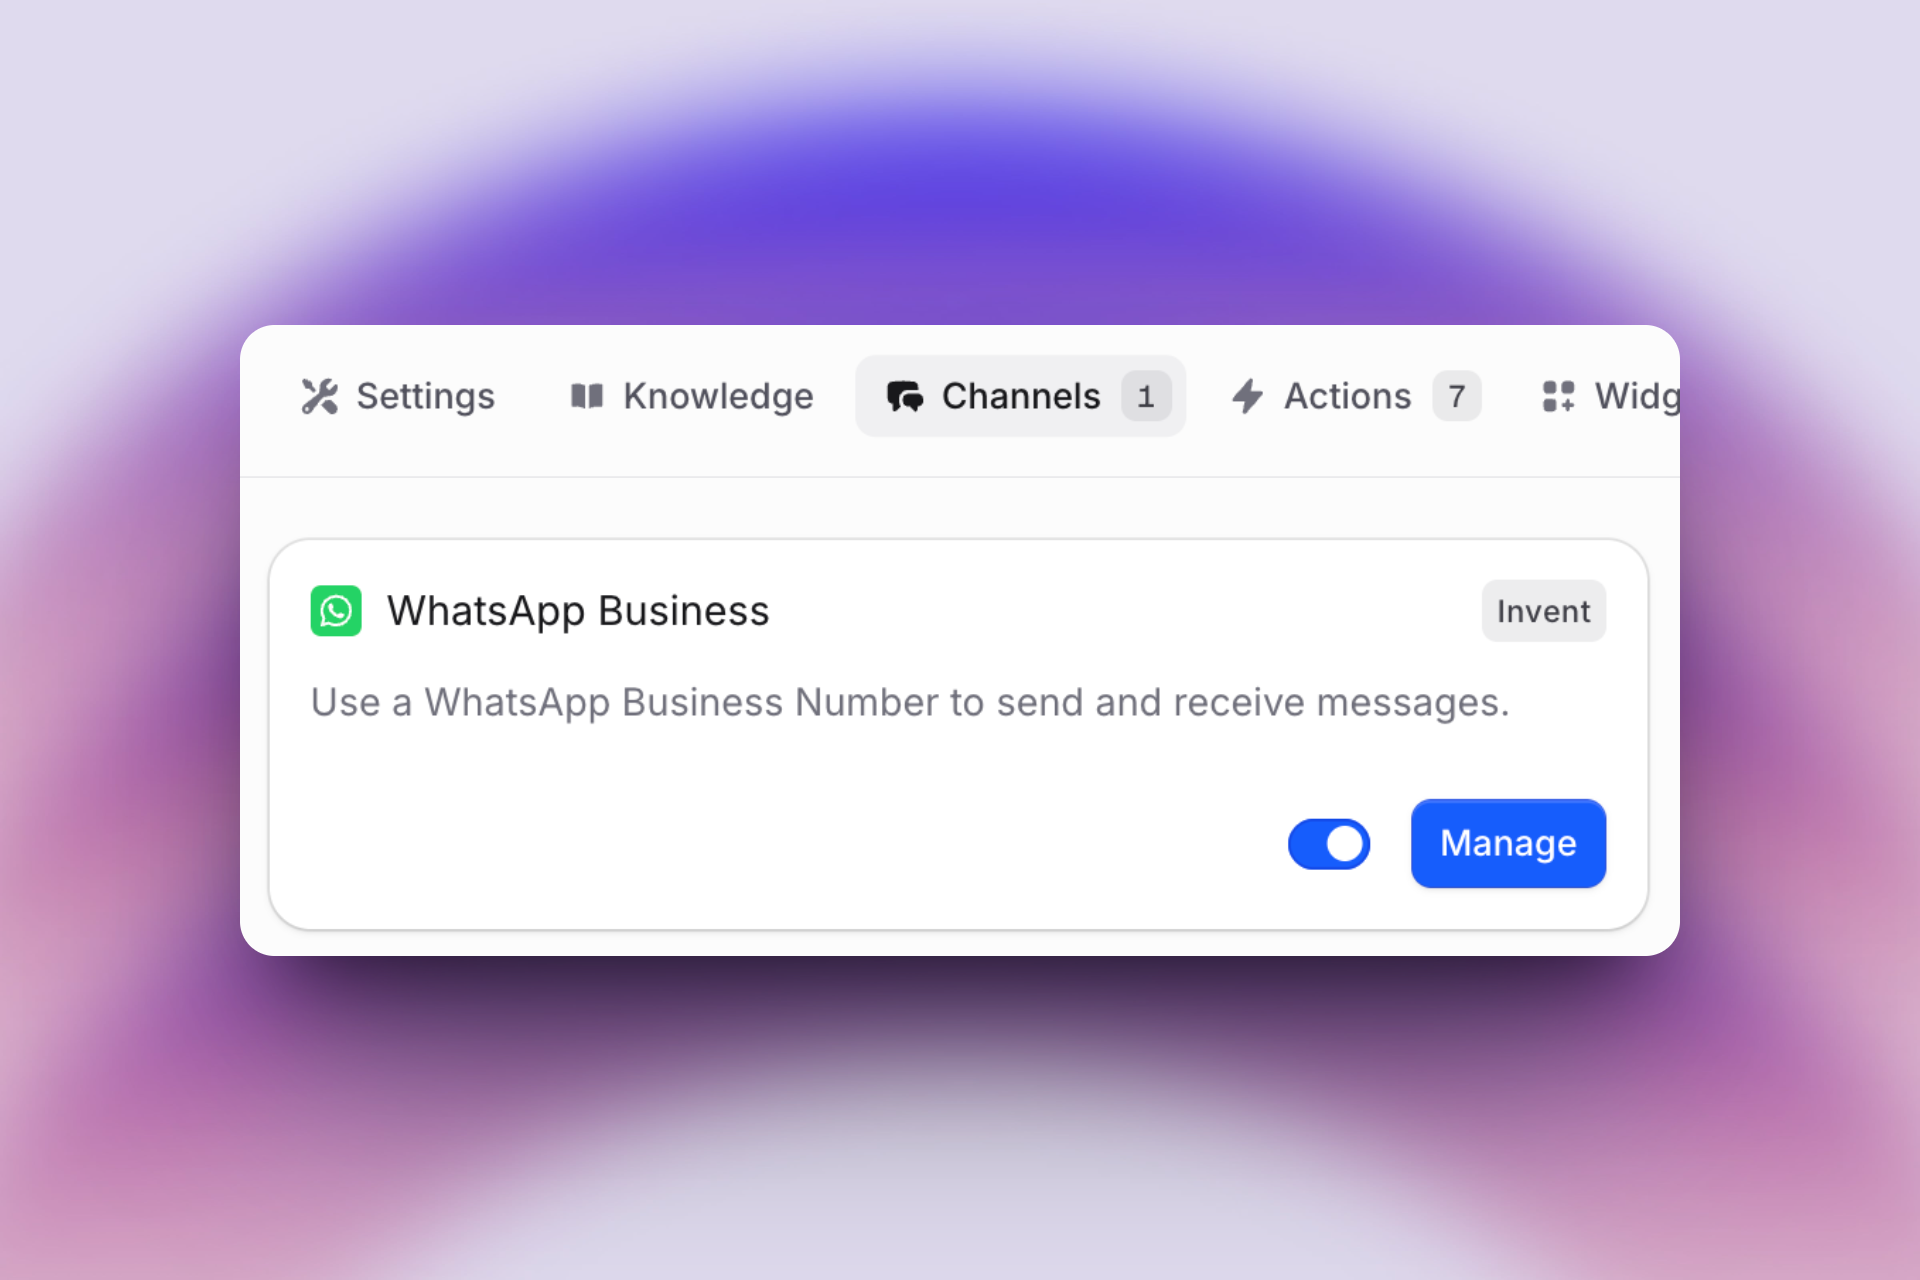Click the Actions count badge 7
This screenshot has width=1920, height=1280.
pos(1457,396)
